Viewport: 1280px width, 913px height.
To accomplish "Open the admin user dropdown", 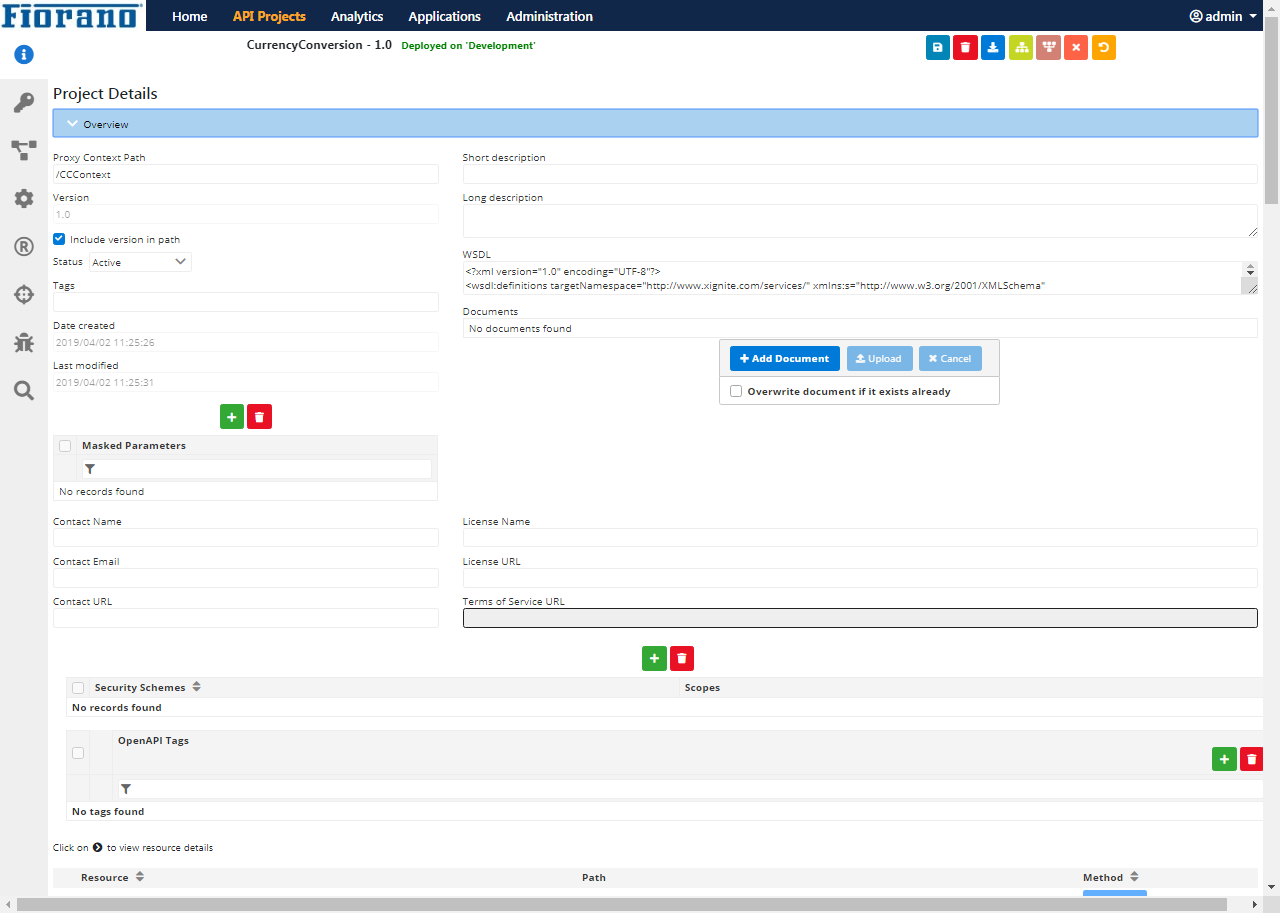I will (1223, 16).
